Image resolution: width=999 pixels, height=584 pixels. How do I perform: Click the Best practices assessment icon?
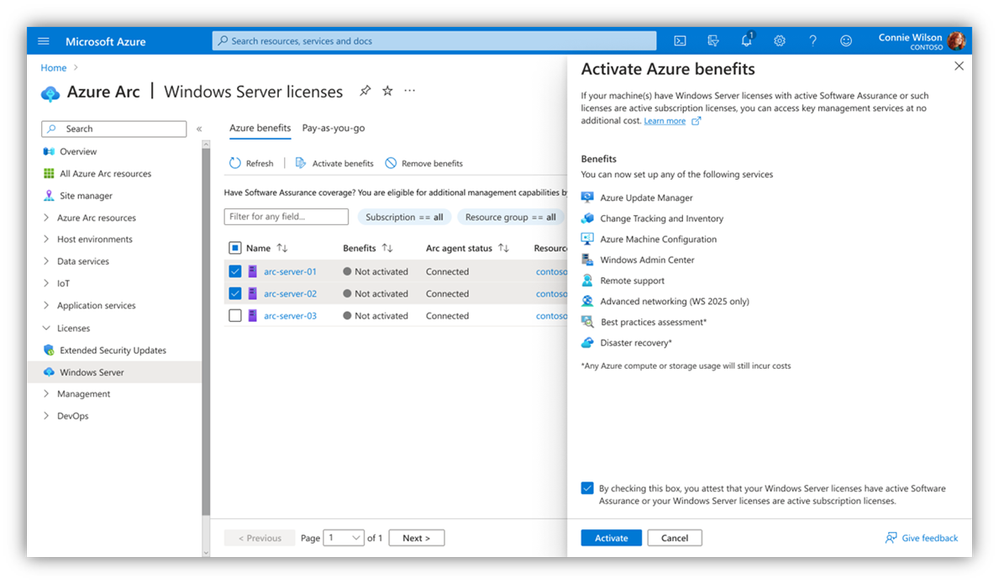point(587,322)
